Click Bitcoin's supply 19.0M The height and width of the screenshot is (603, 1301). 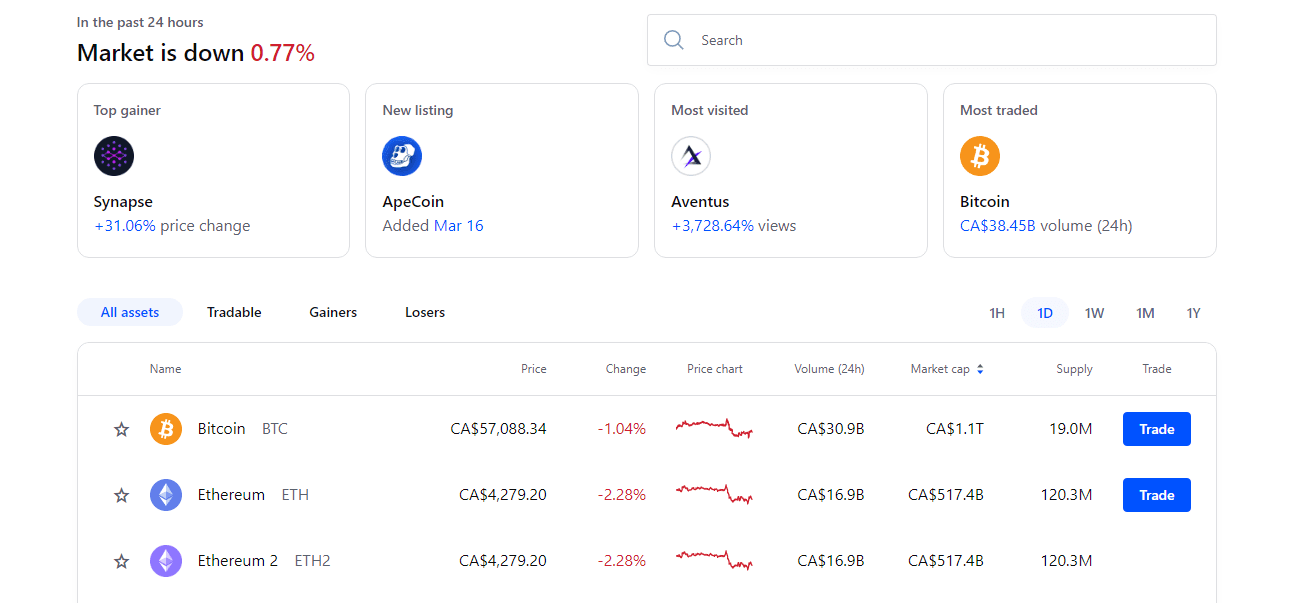pyautogui.click(x=1071, y=429)
